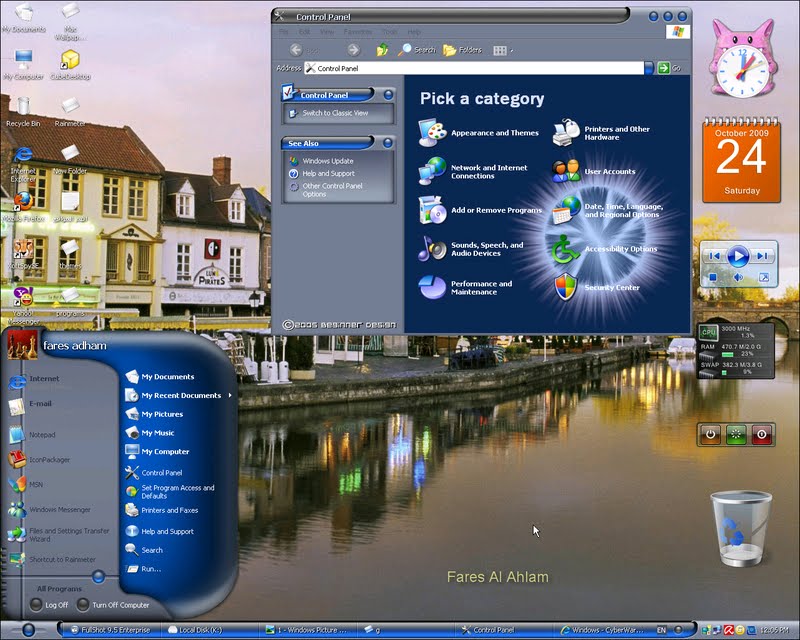Click the Up folder toolbar icon
Image resolution: width=800 pixels, height=640 pixels.
382,50
